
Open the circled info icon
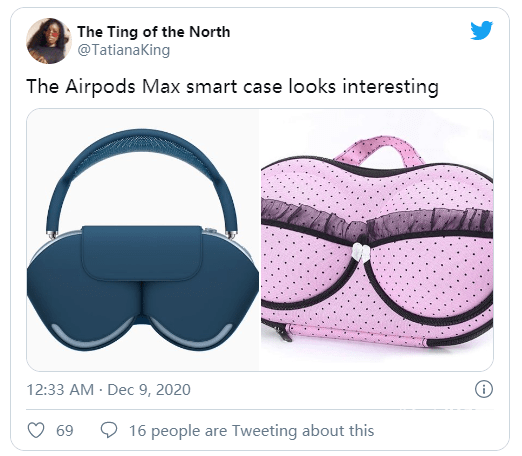click(x=484, y=389)
